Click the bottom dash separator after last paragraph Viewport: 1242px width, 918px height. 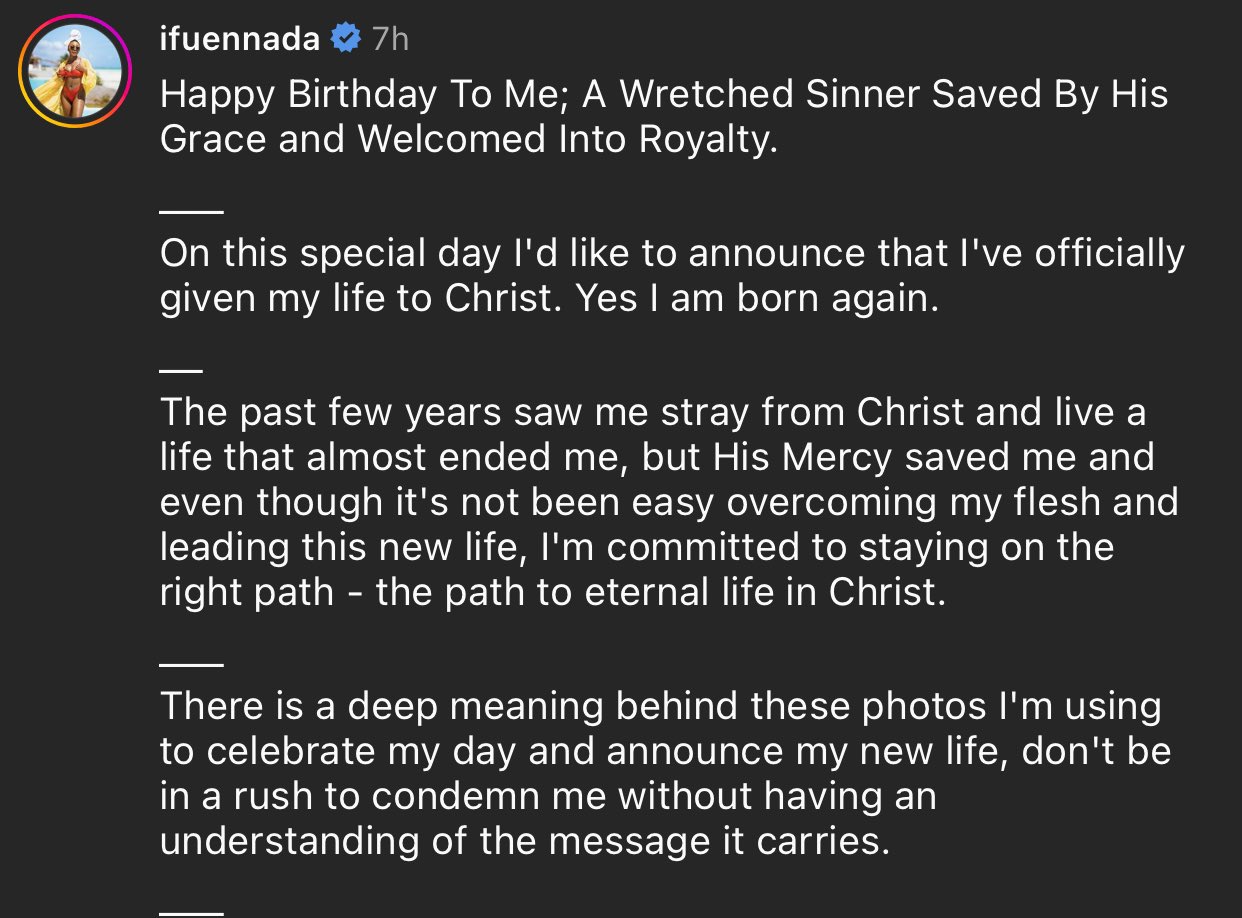pos(191,913)
